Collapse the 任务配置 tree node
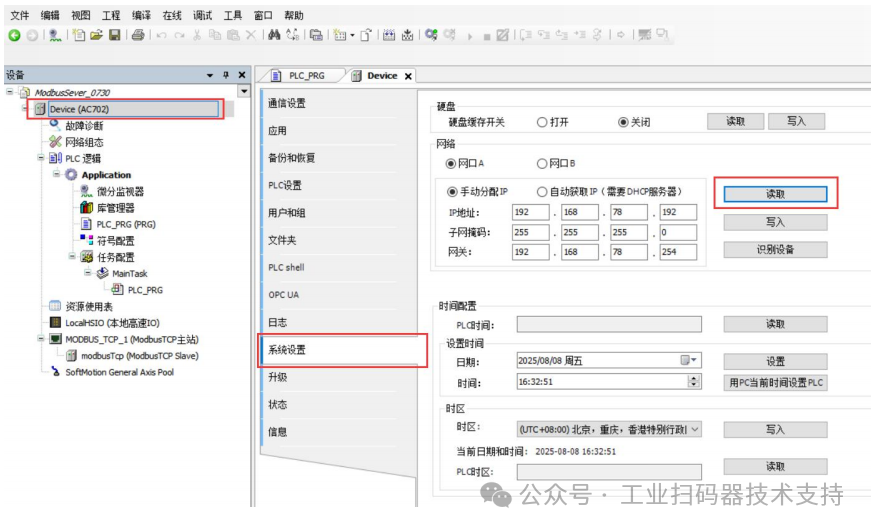The image size is (871, 529). [72, 256]
